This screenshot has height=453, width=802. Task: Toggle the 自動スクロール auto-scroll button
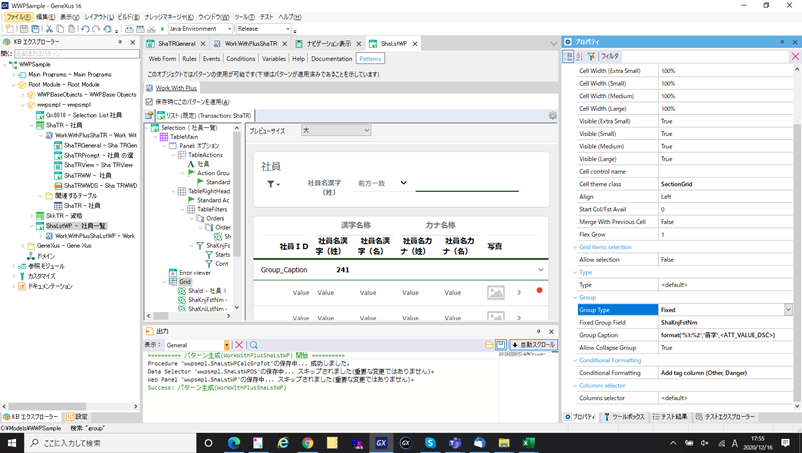[533, 345]
